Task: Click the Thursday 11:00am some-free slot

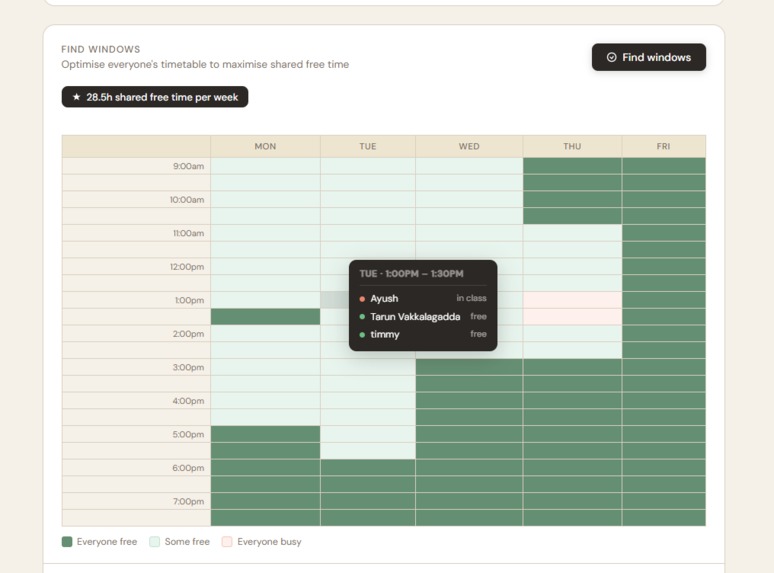Action: coord(572,233)
